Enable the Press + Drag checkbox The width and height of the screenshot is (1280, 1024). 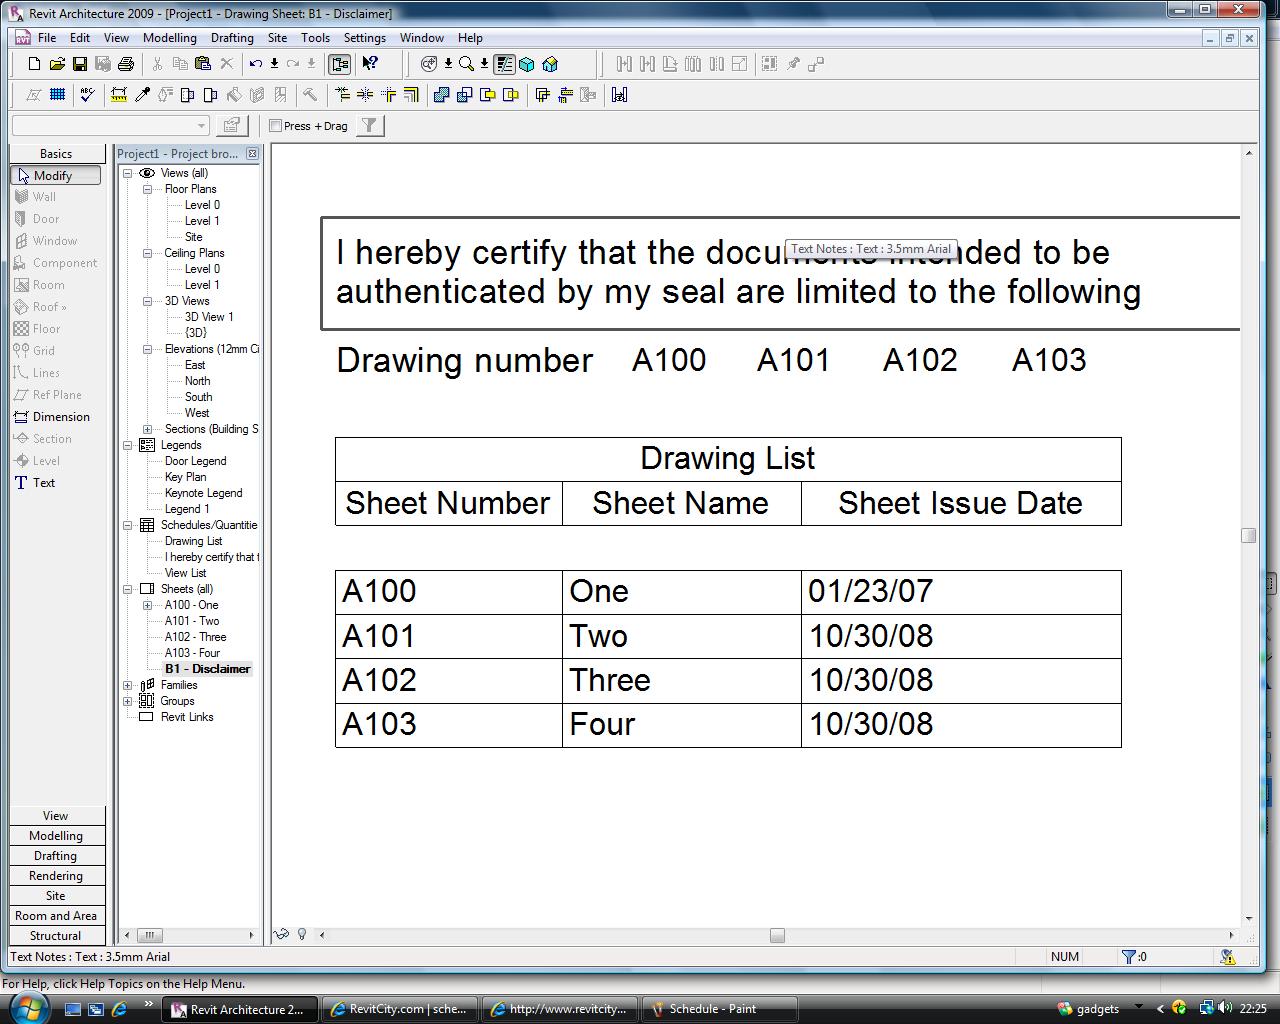pos(276,126)
